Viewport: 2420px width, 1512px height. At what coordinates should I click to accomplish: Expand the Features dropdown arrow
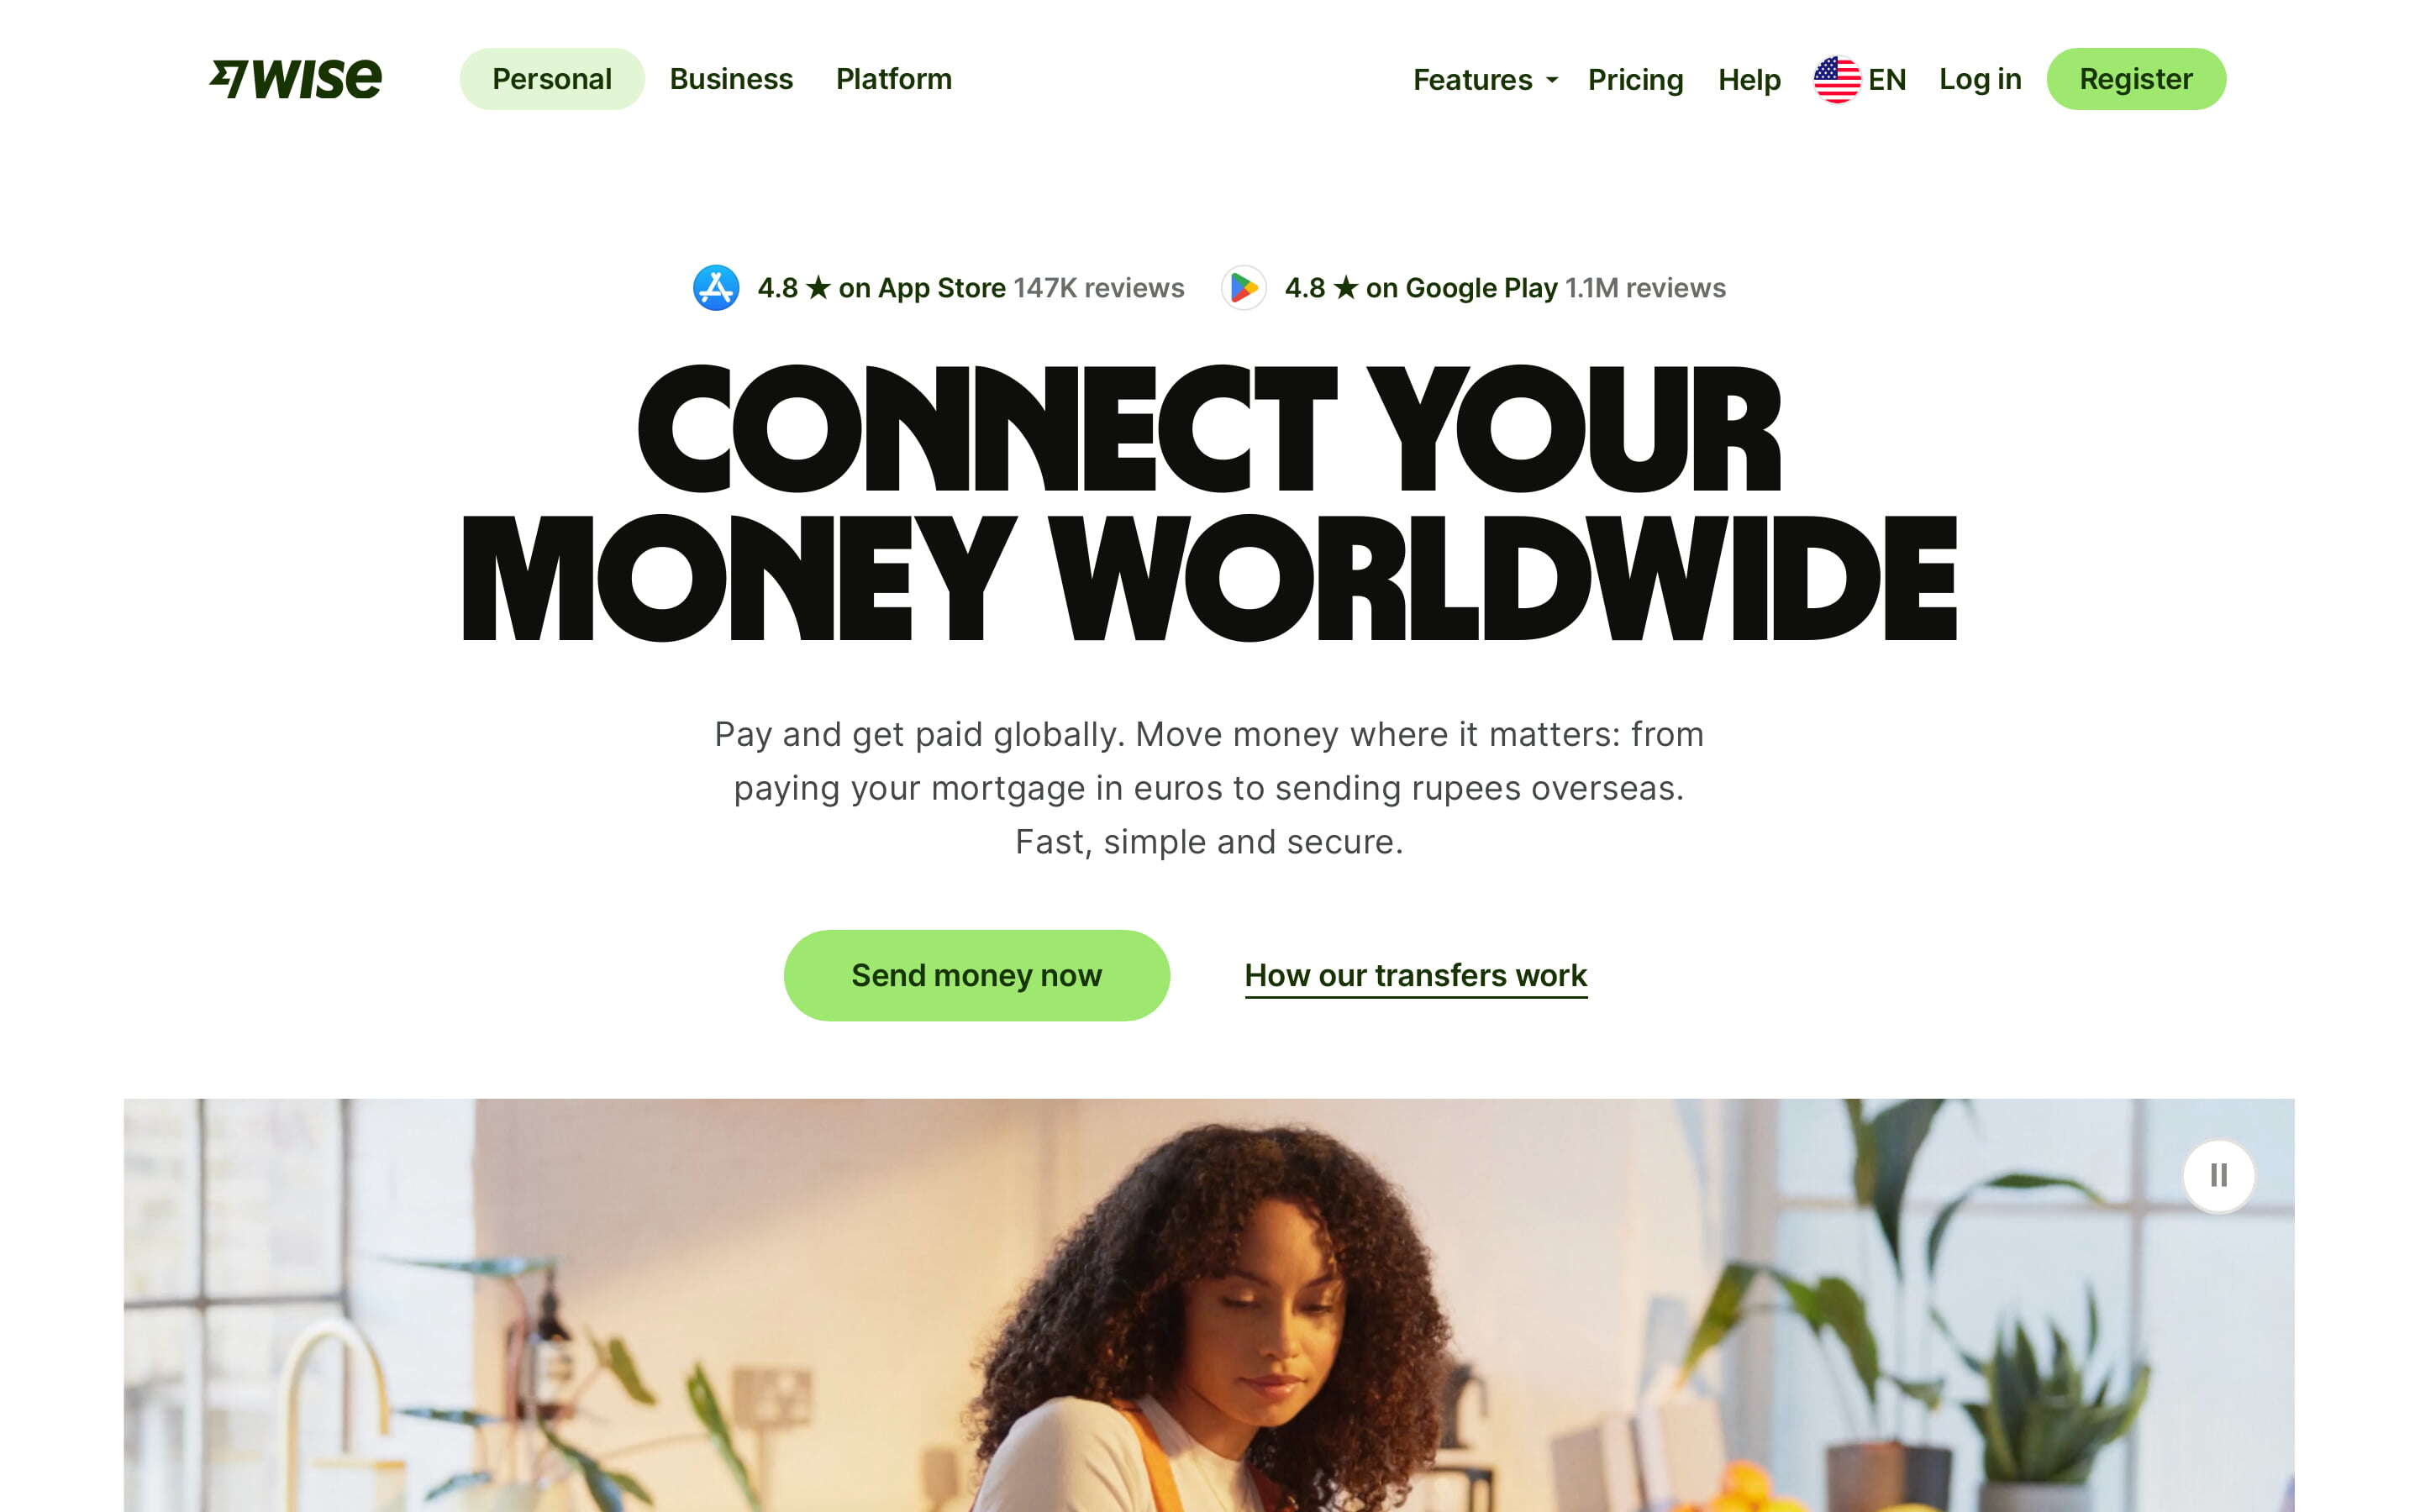click(1552, 80)
